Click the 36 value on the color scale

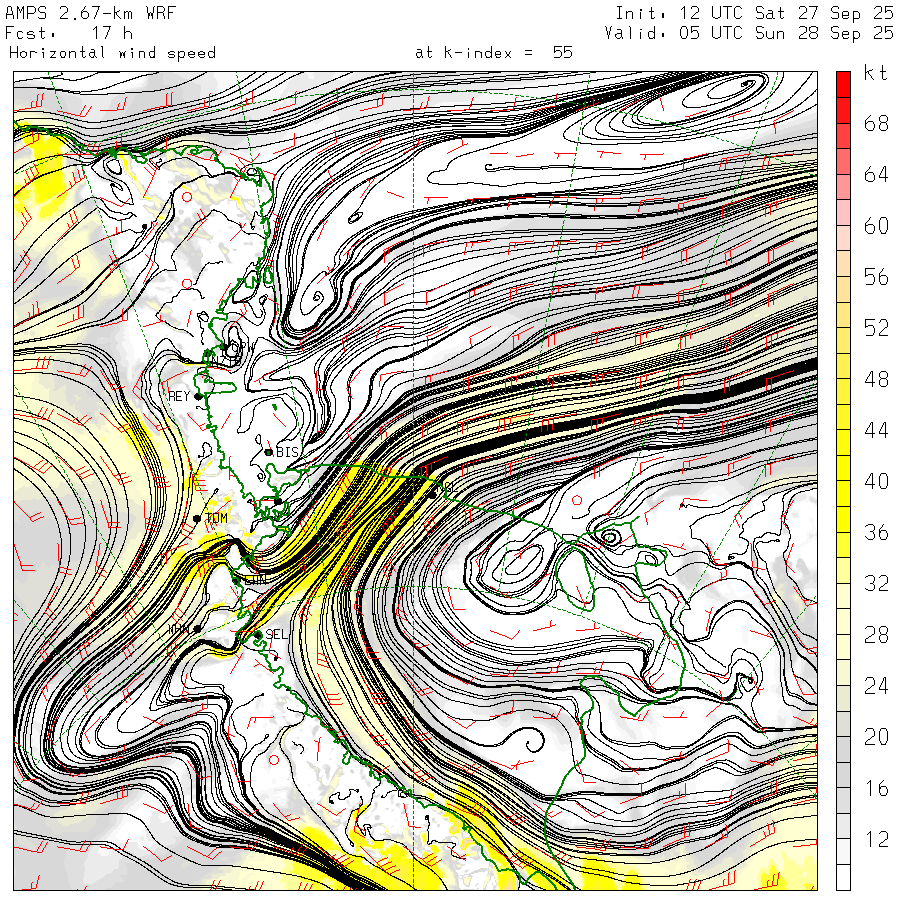[876, 532]
